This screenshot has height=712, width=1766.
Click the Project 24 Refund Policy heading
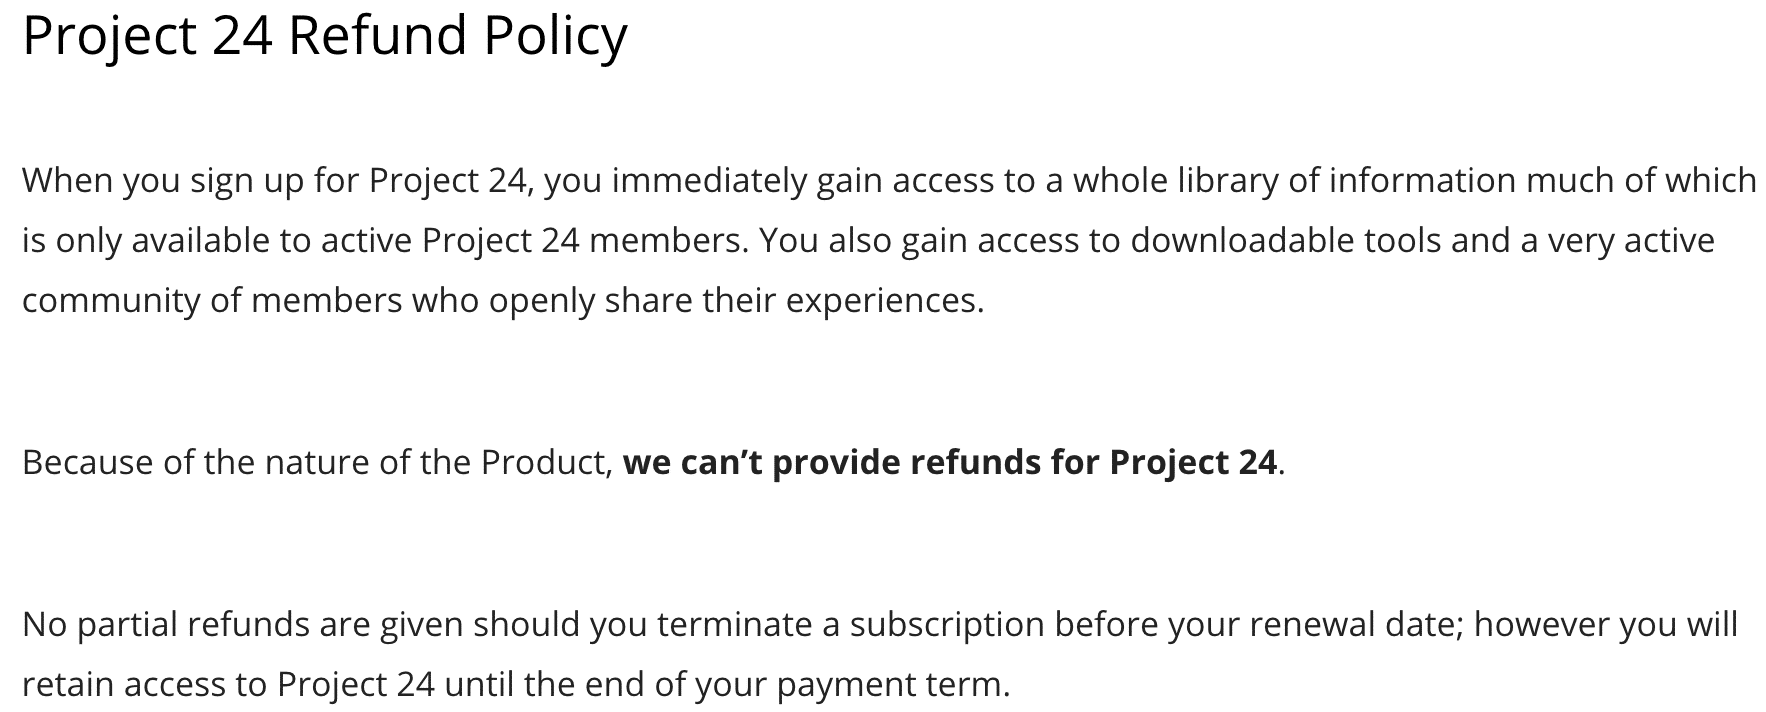(325, 37)
